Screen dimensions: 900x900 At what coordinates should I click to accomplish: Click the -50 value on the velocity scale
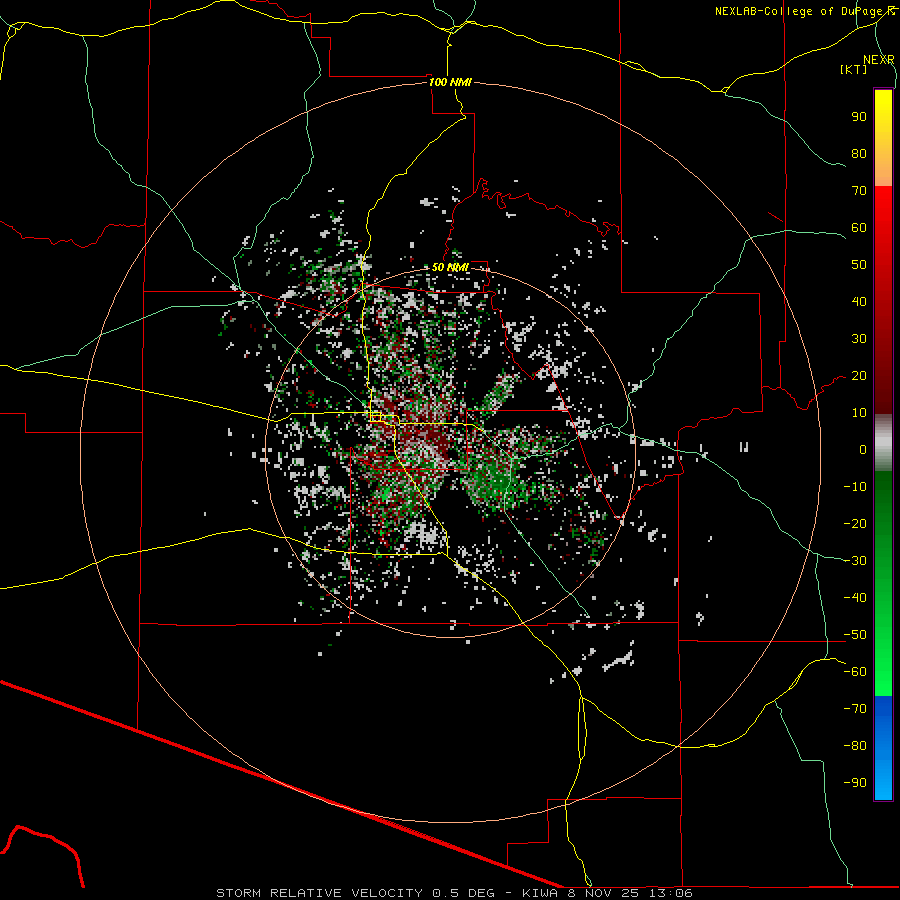click(x=855, y=635)
